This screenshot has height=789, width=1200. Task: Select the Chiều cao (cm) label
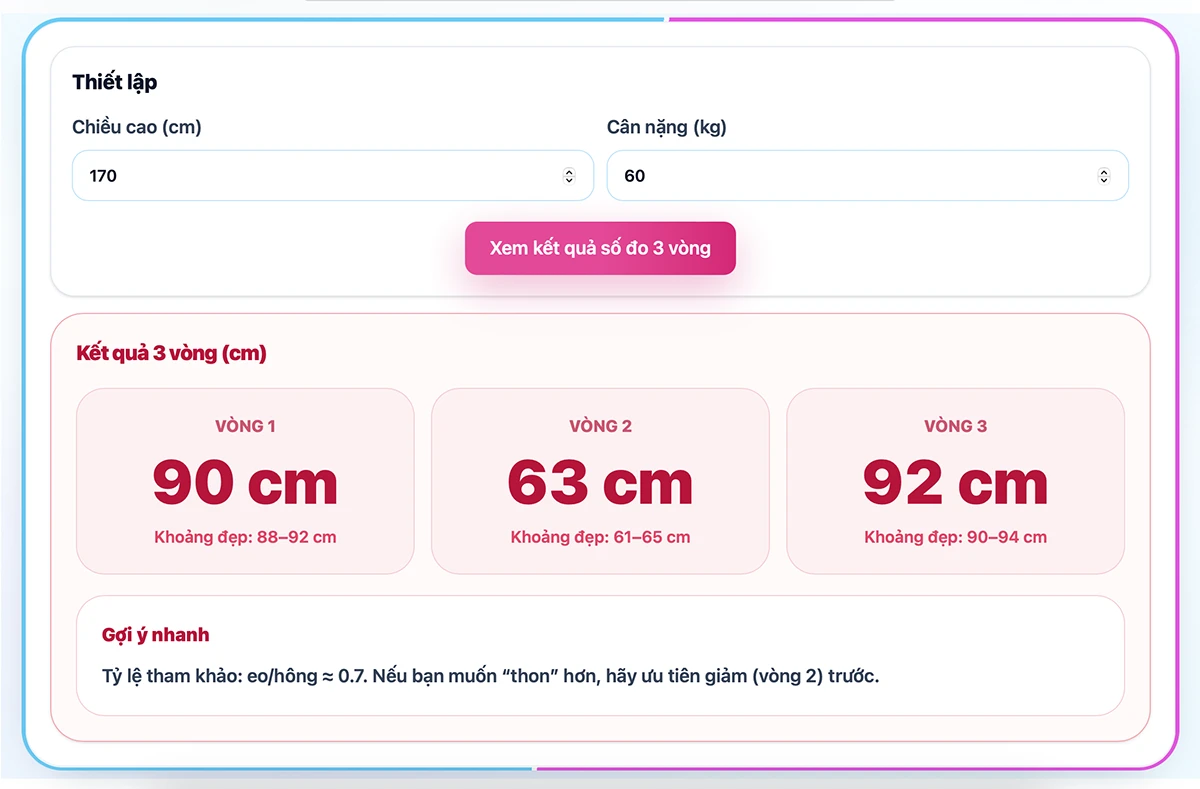point(137,127)
